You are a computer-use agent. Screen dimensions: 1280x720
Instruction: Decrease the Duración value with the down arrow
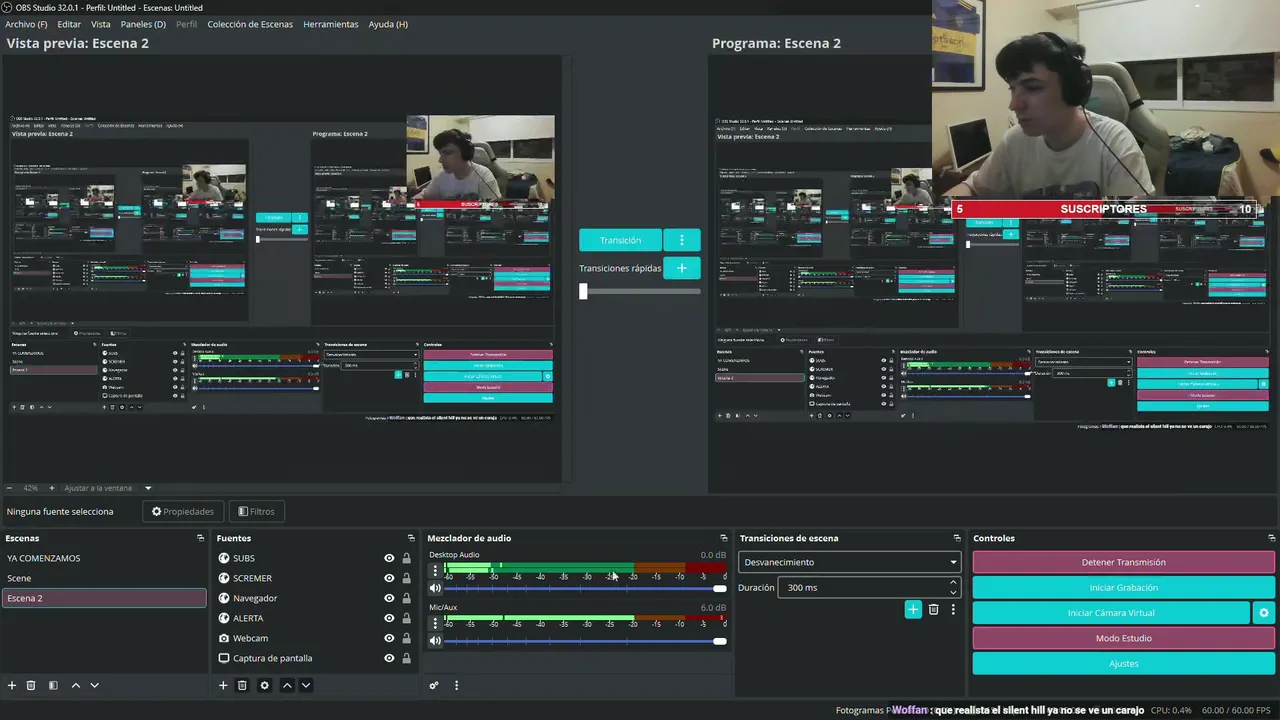coord(953,592)
